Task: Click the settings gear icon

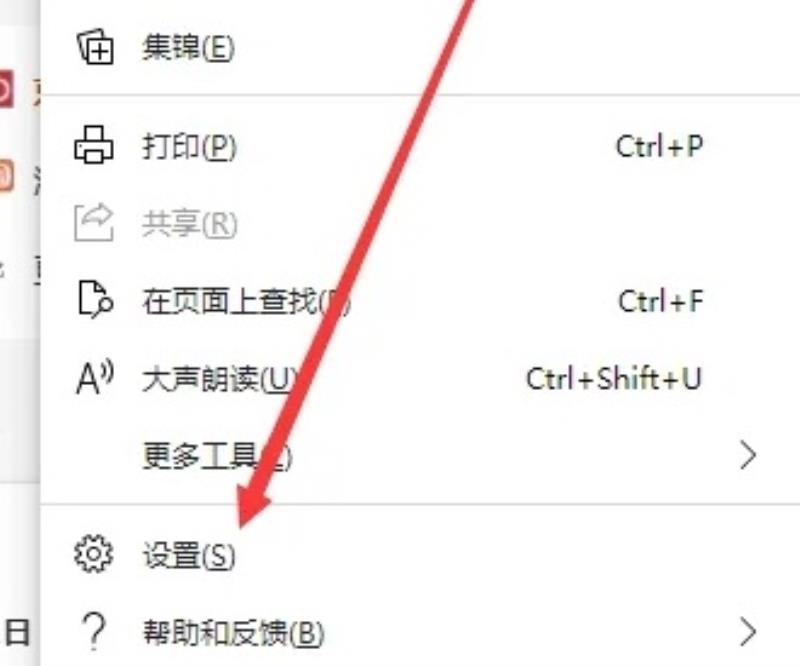Action: pyautogui.click(x=93, y=554)
